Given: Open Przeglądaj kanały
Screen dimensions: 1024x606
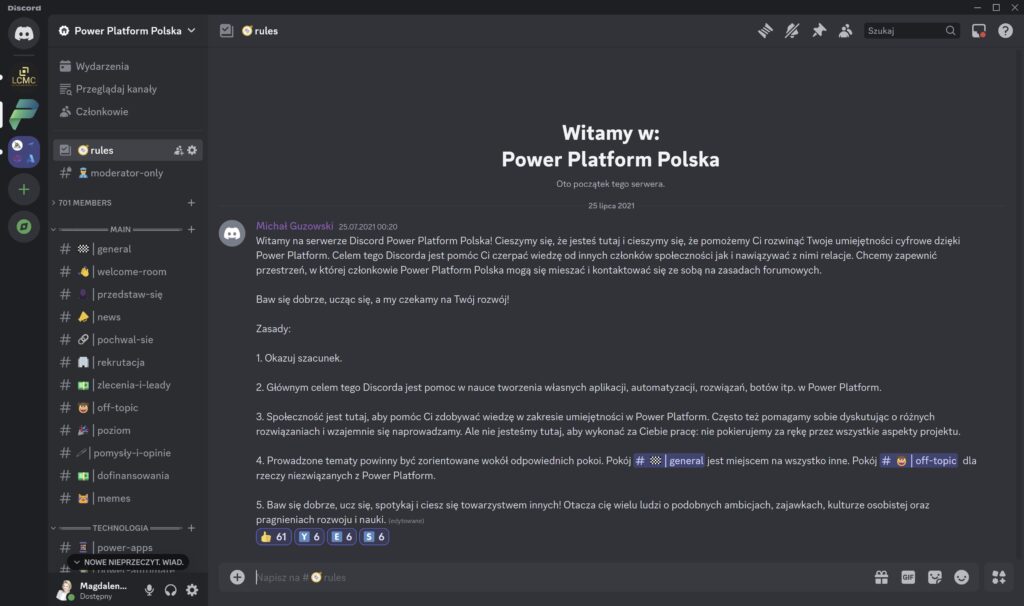Looking at the screenshot, I should pyautogui.click(x=127, y=89).
